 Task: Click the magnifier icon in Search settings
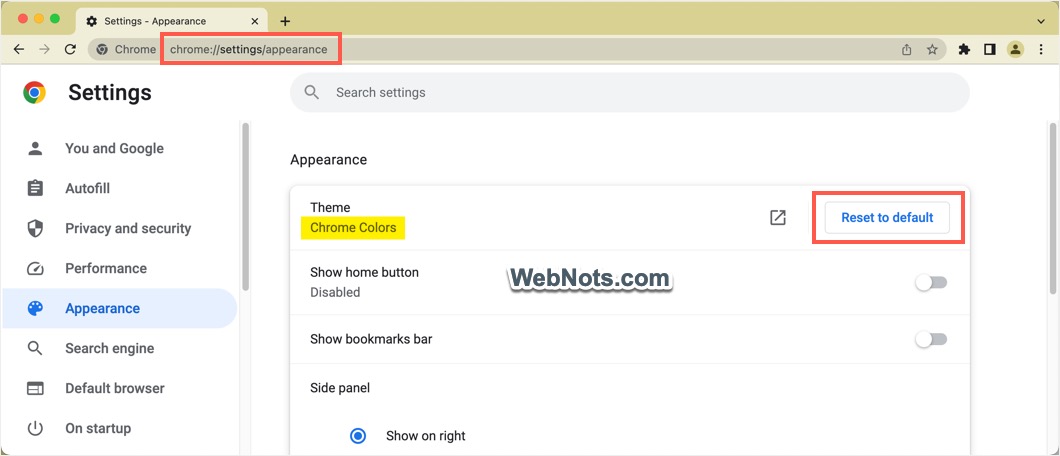coord(312,92)
